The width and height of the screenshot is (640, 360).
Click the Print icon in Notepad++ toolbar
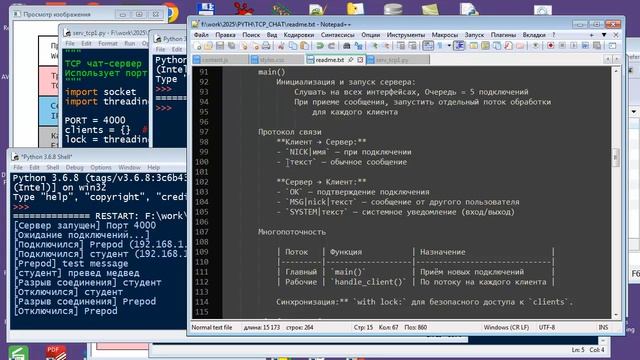point(266,46)
